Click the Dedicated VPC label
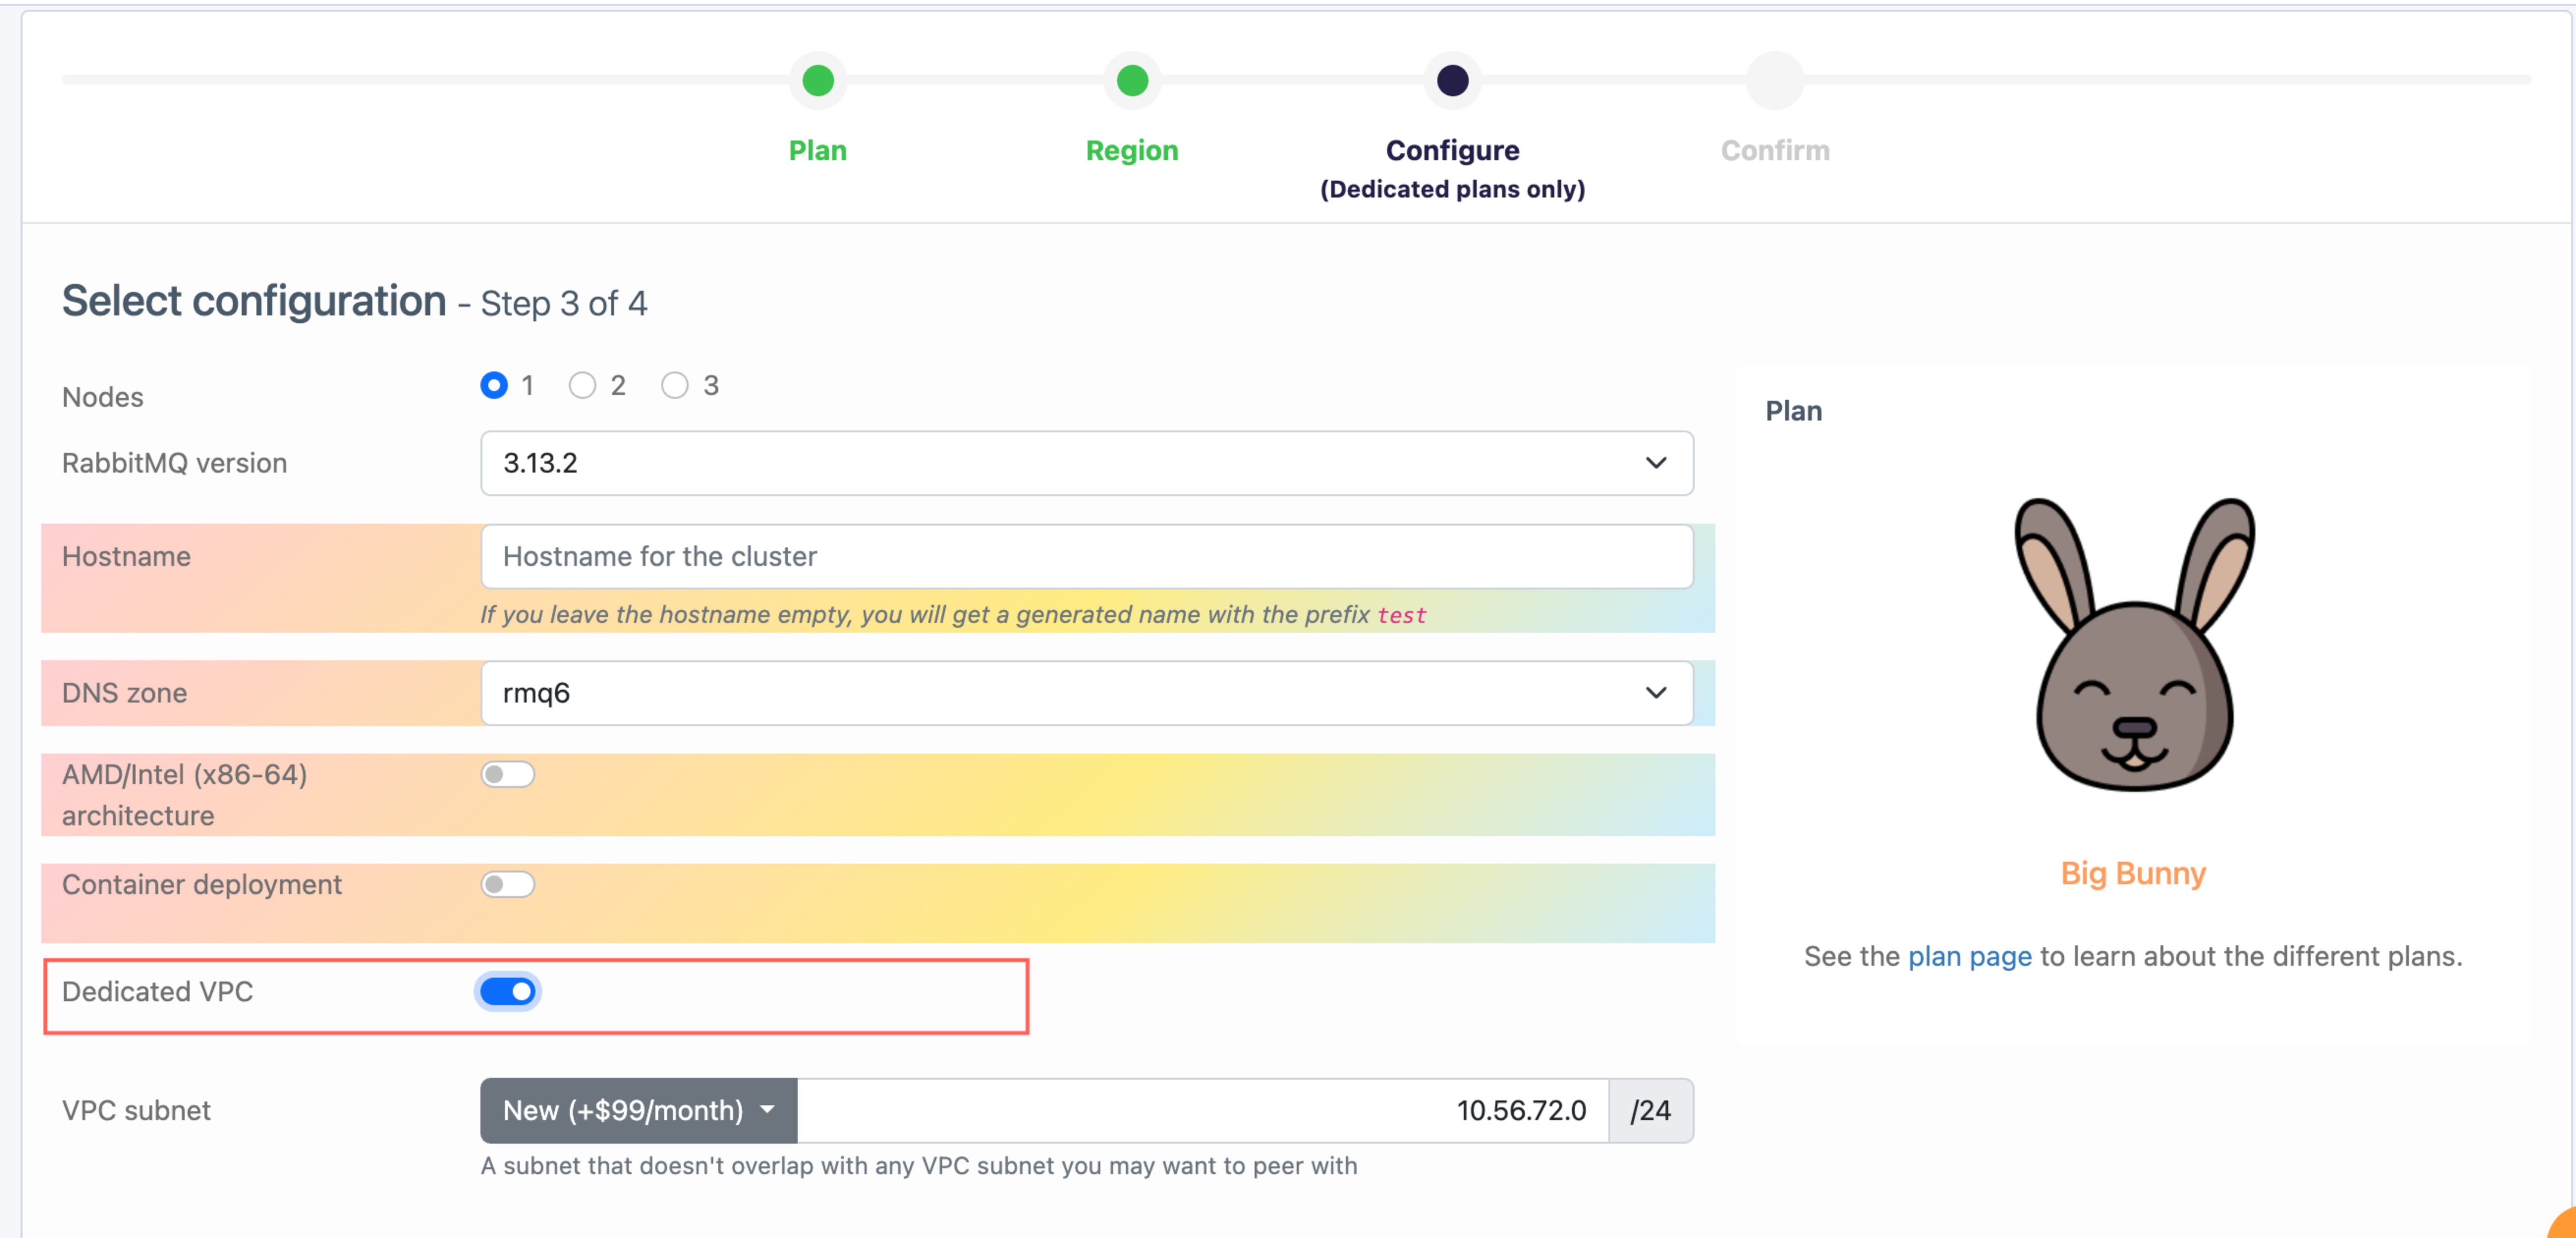Image resolution: width=2576 pixels, height=1238 pixels. (157, 991)
